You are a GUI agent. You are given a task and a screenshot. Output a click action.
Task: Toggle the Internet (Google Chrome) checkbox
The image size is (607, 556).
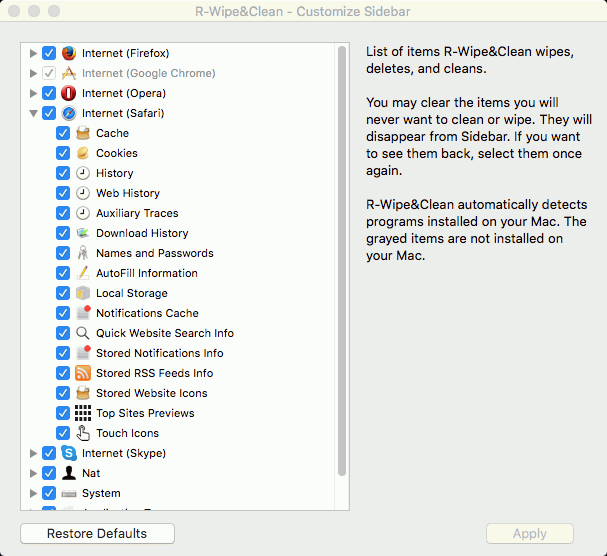(49, 73)
